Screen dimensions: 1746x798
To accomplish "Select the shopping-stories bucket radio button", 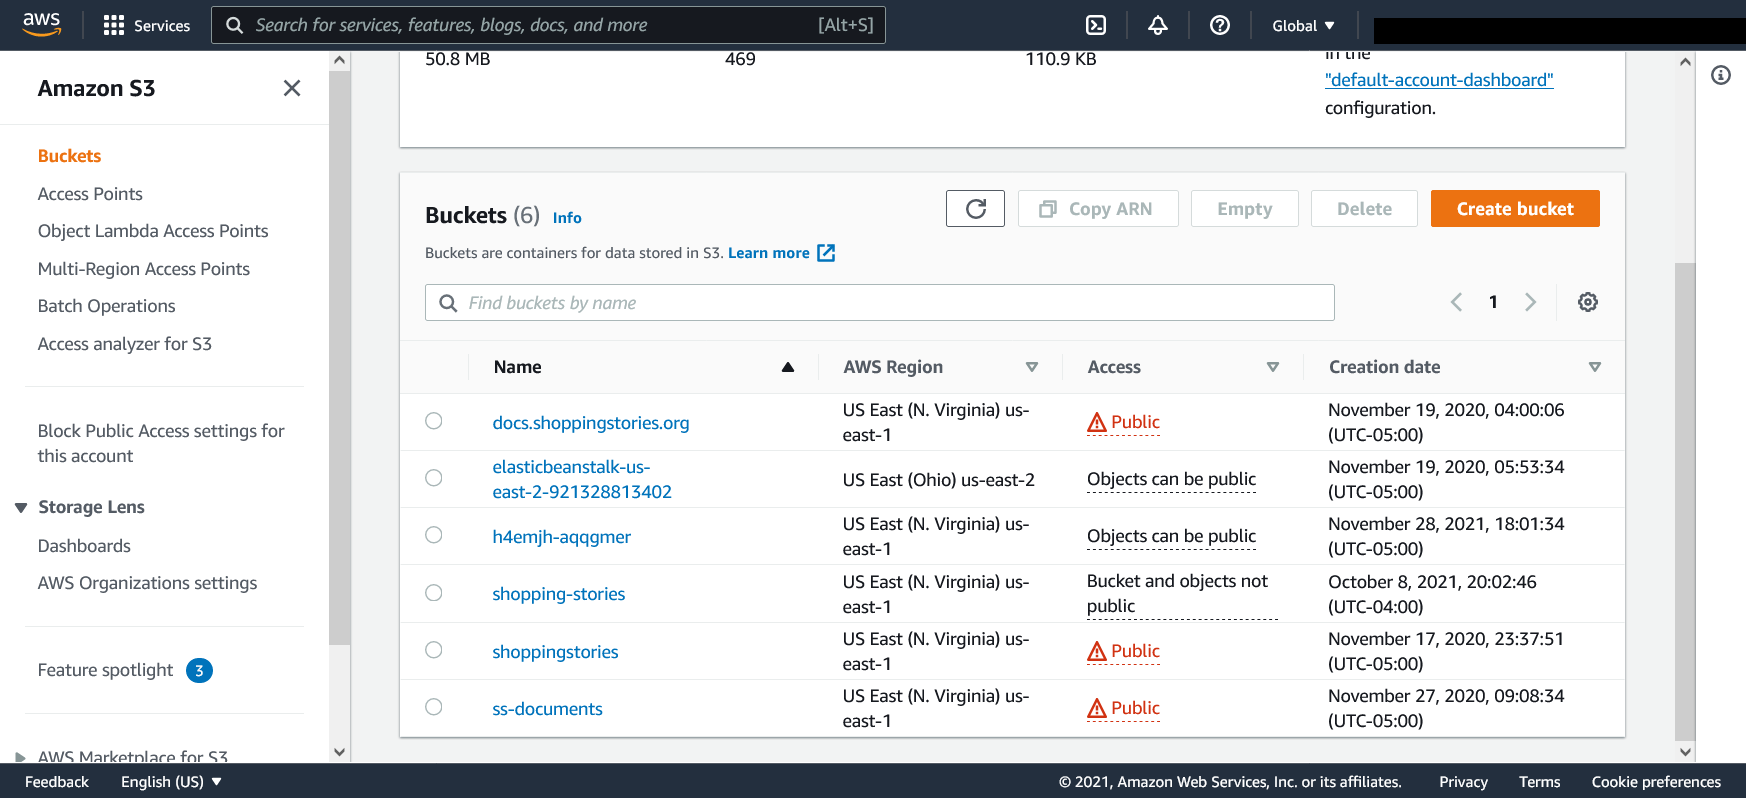I will [433, 593].
